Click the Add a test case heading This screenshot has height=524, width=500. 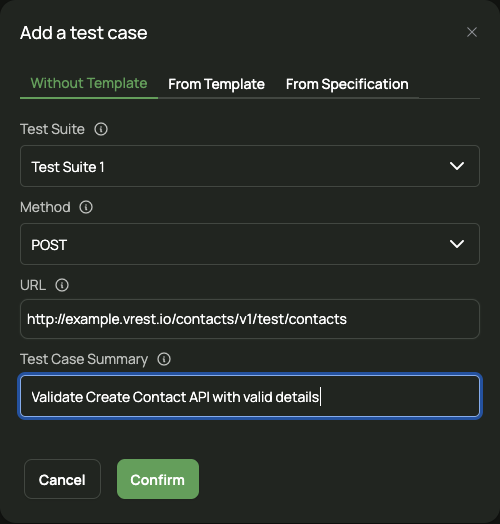coord(84,33)
